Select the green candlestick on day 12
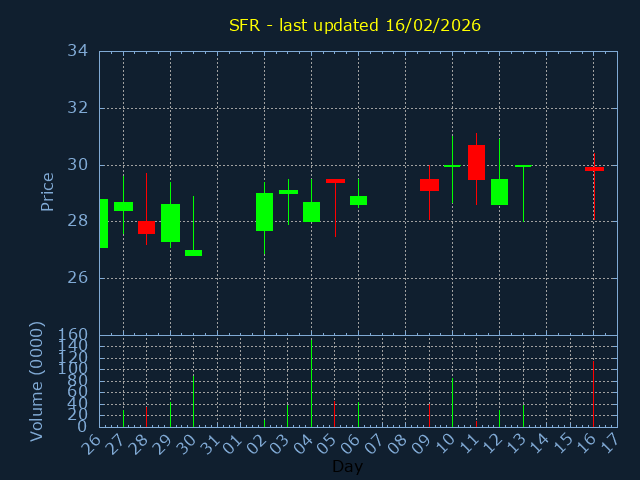Screen dimensions: 640x480 [499, 192]
